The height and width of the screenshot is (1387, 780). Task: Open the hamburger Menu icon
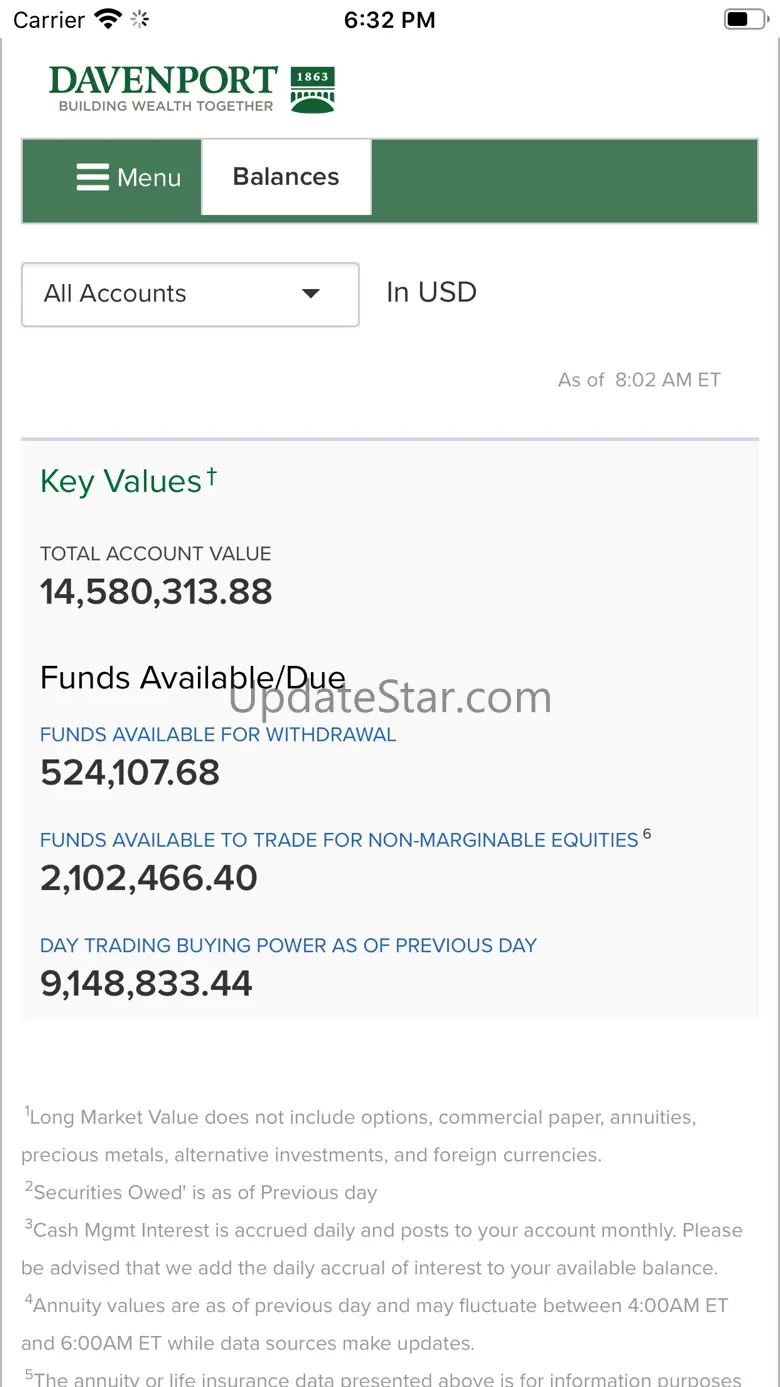click(93, 178)
